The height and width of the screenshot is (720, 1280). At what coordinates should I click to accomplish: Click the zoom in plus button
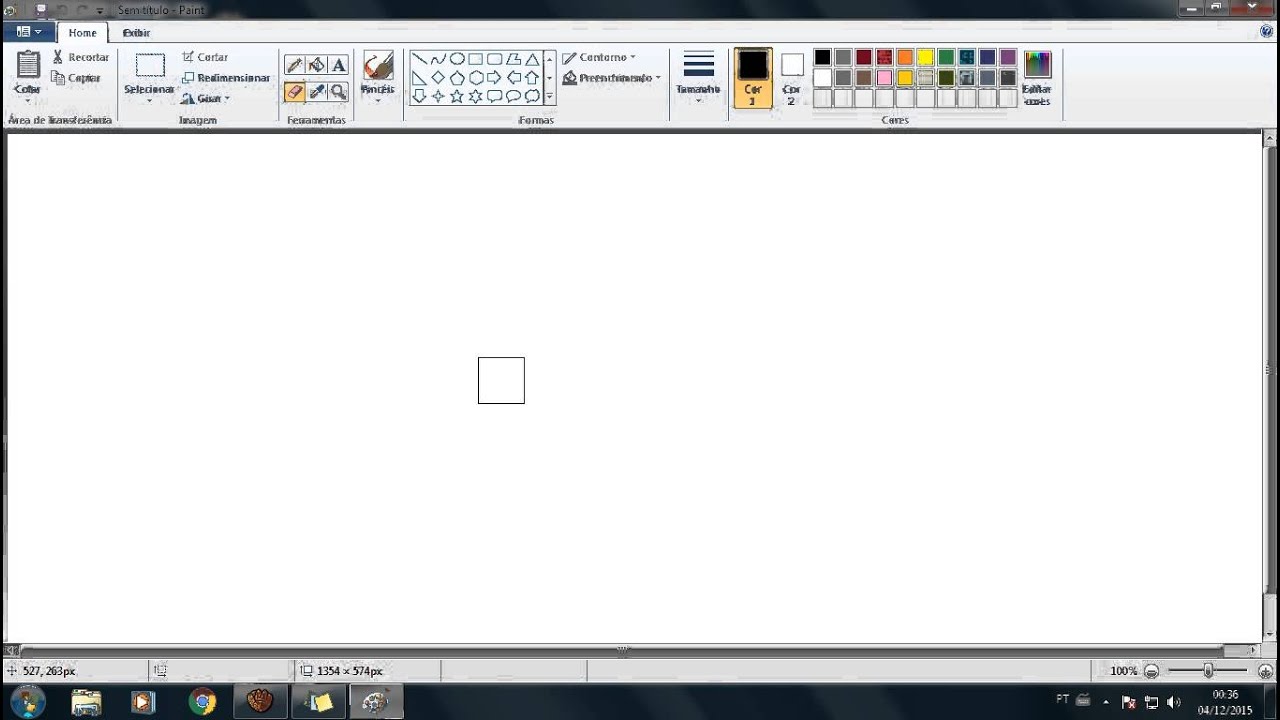pos(1265,671)
